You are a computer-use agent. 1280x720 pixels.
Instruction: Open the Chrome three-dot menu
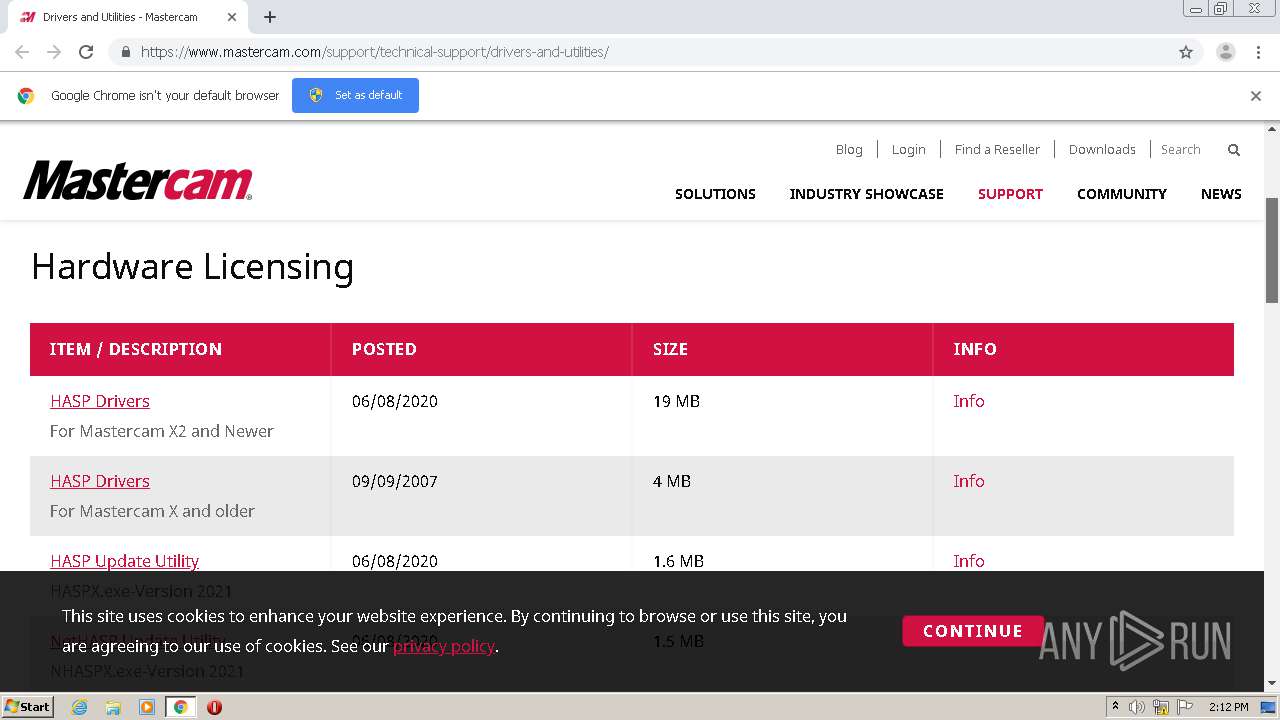1258,52
